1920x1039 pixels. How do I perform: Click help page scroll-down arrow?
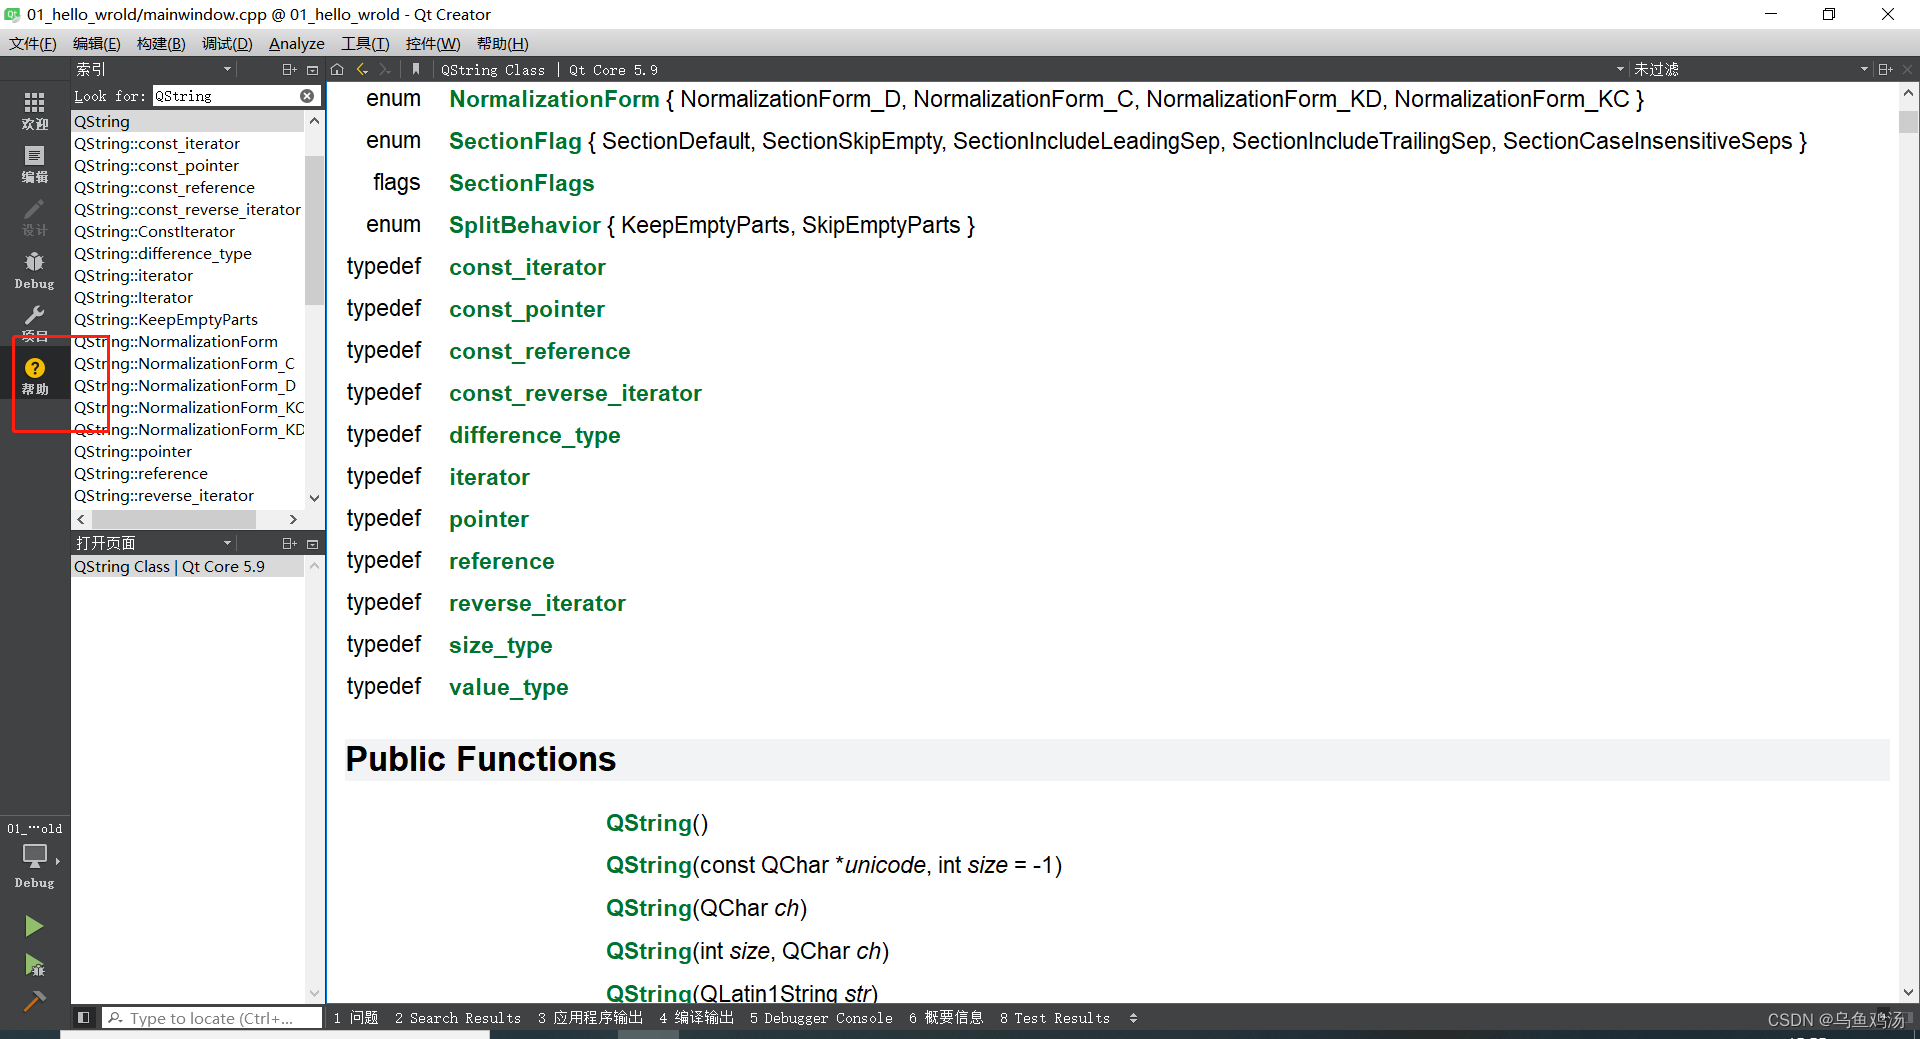click(1908, 993)
